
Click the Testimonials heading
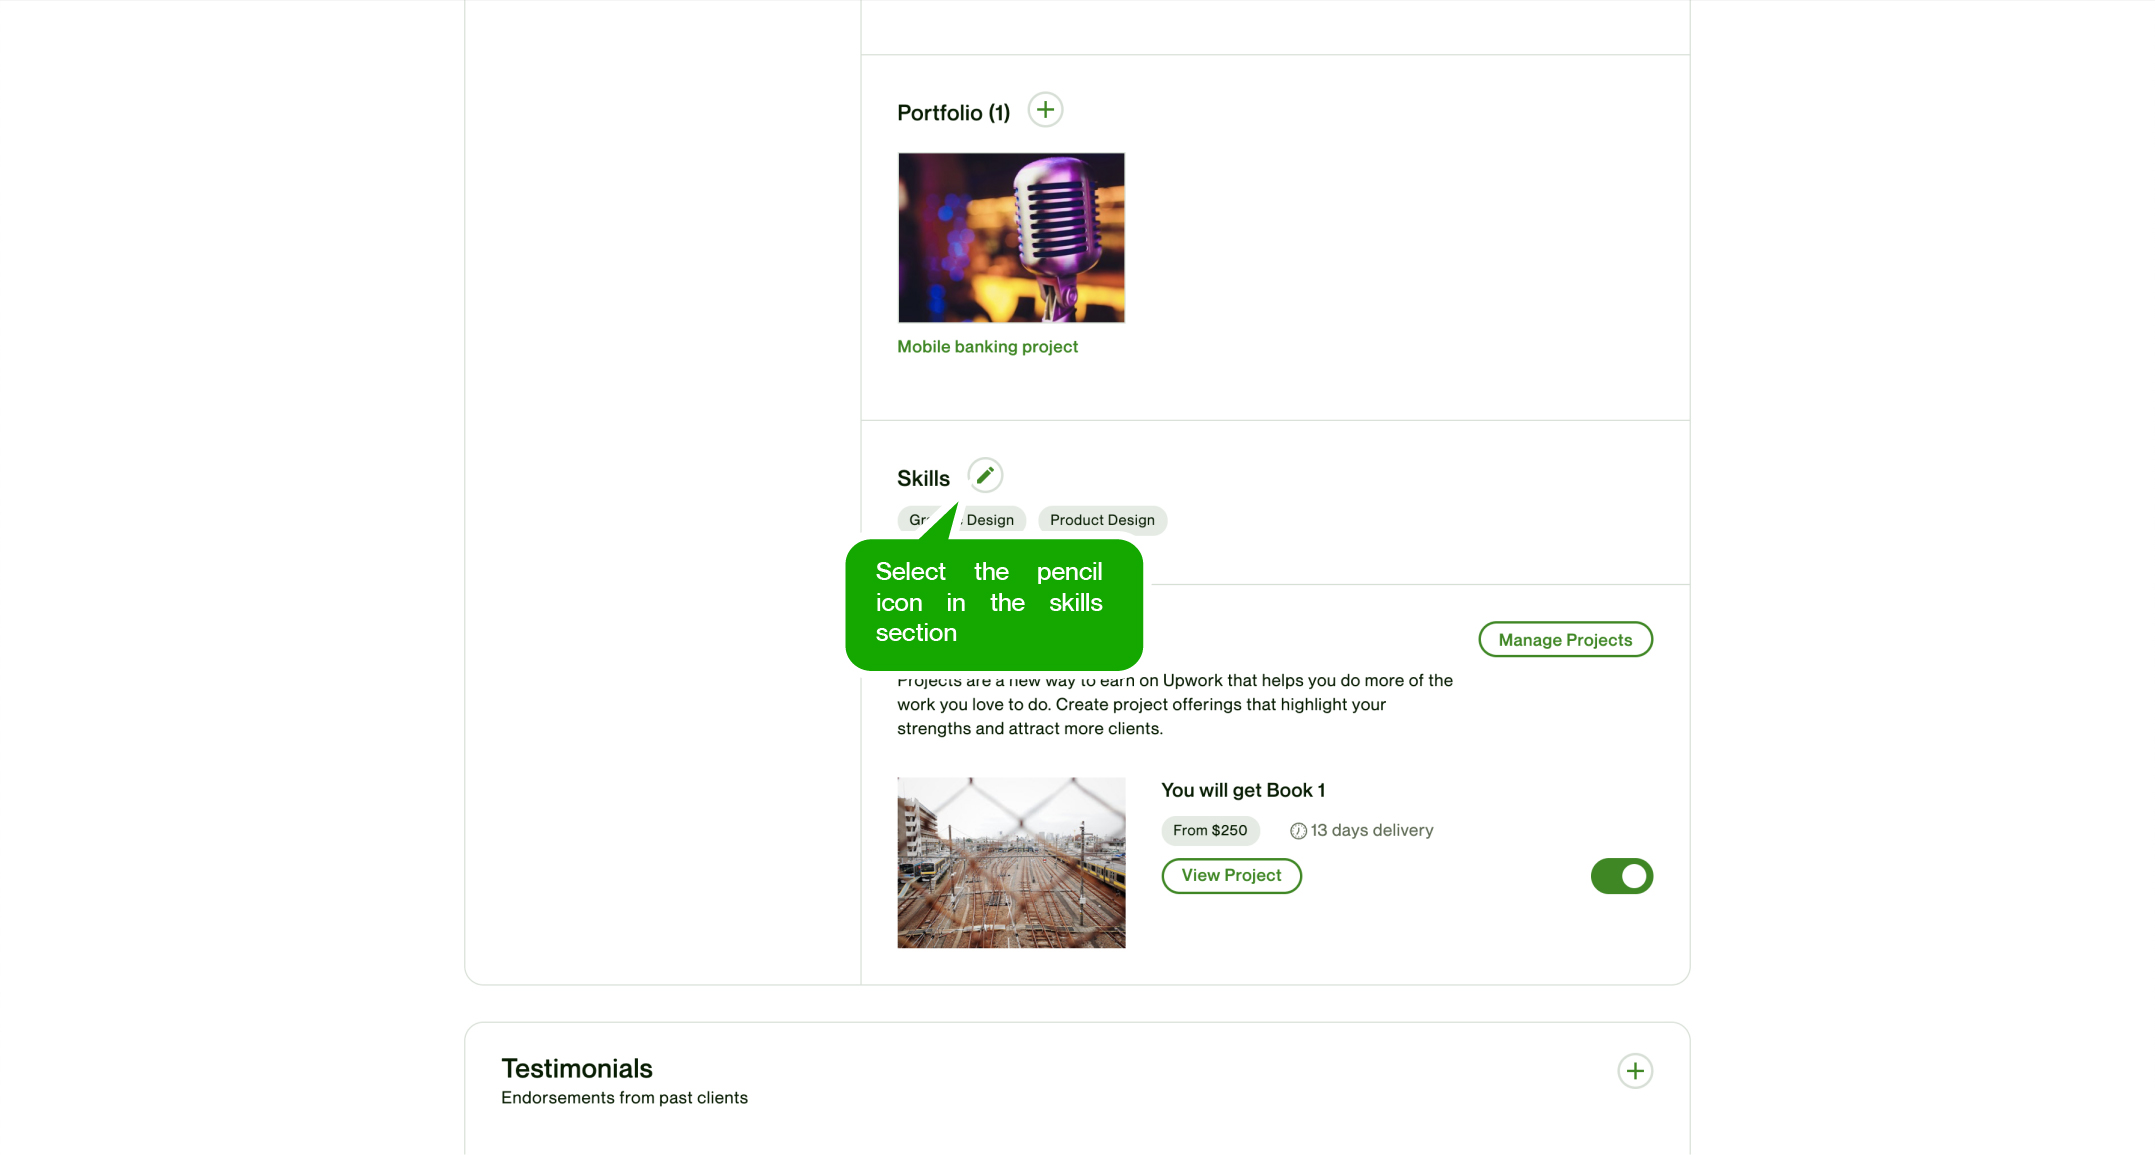577,1069
